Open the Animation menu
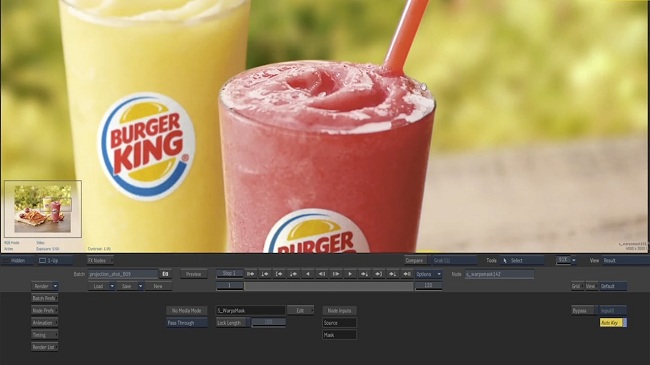 (45, 323)
